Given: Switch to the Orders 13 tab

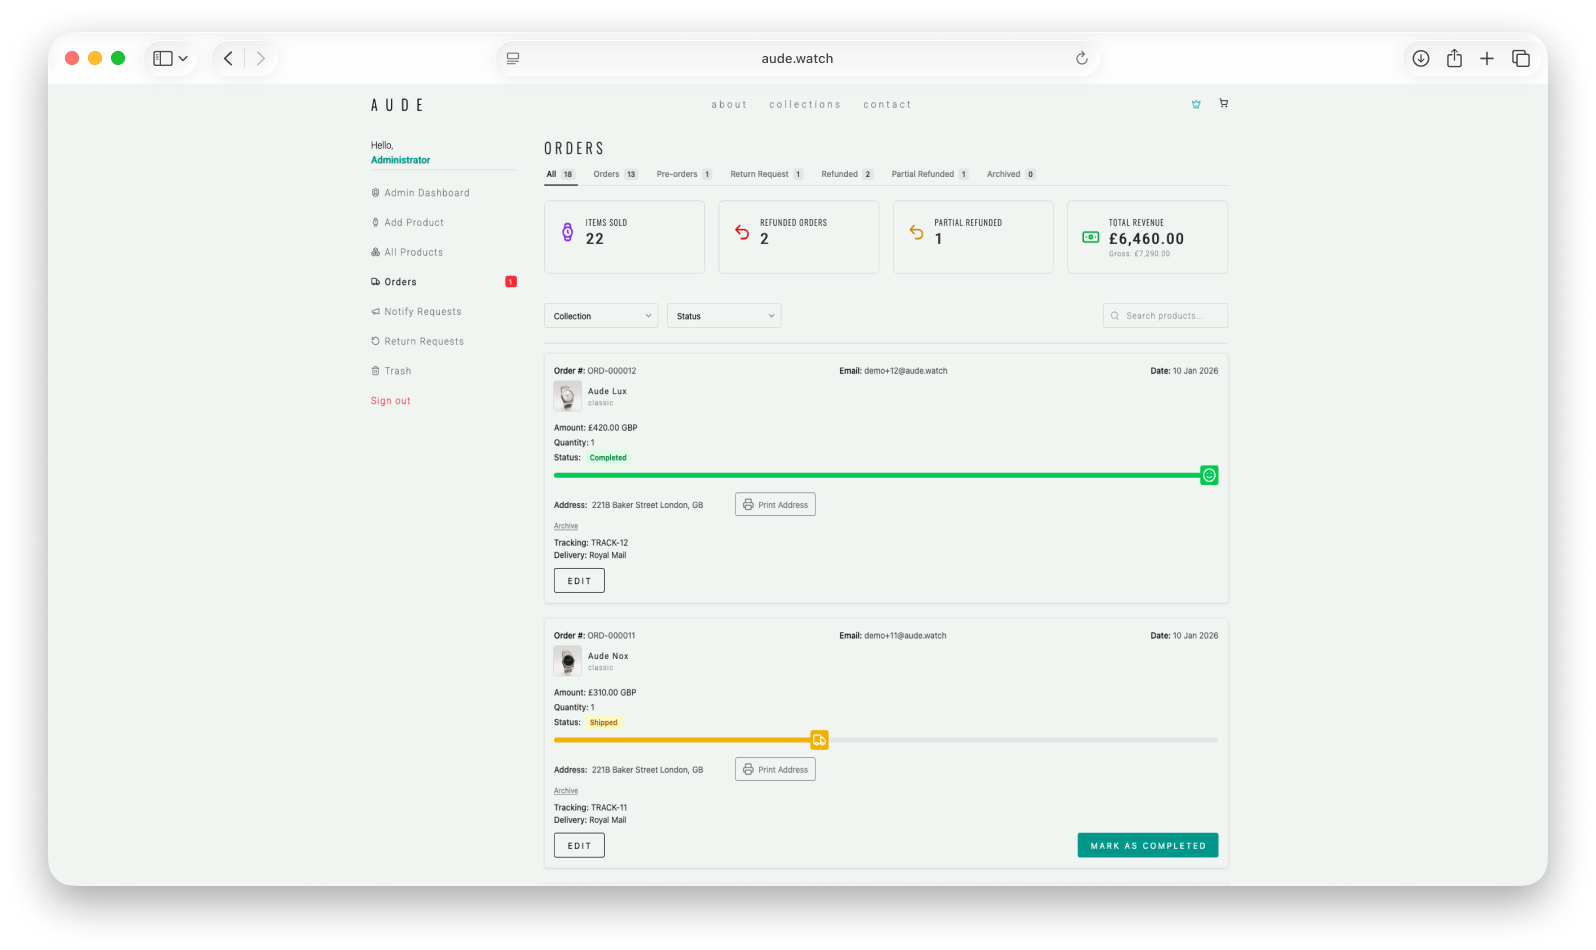Looking at the screenshot, I should tap(615, 174).
